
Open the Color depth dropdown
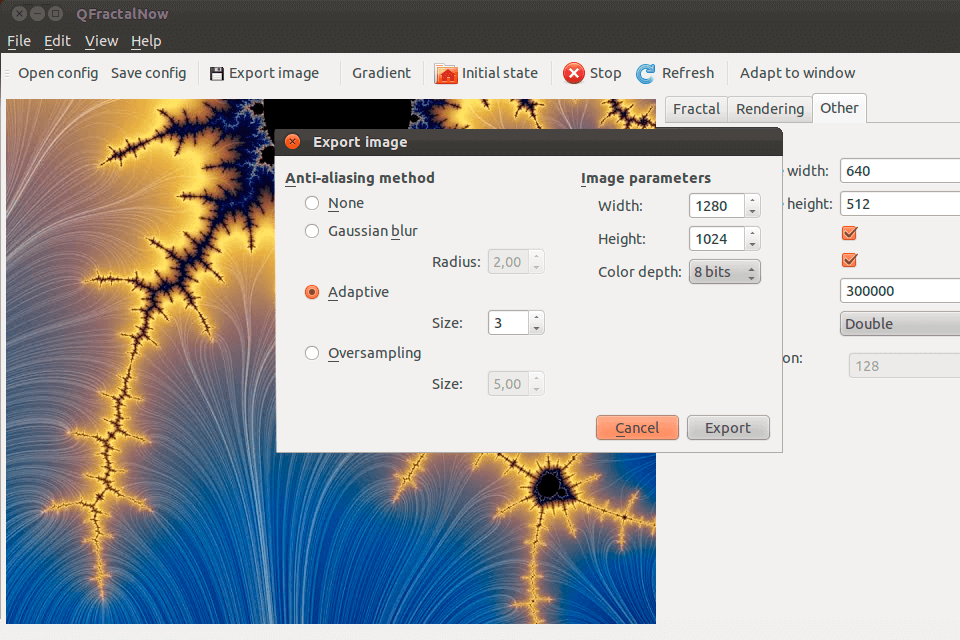pos(724,272)
